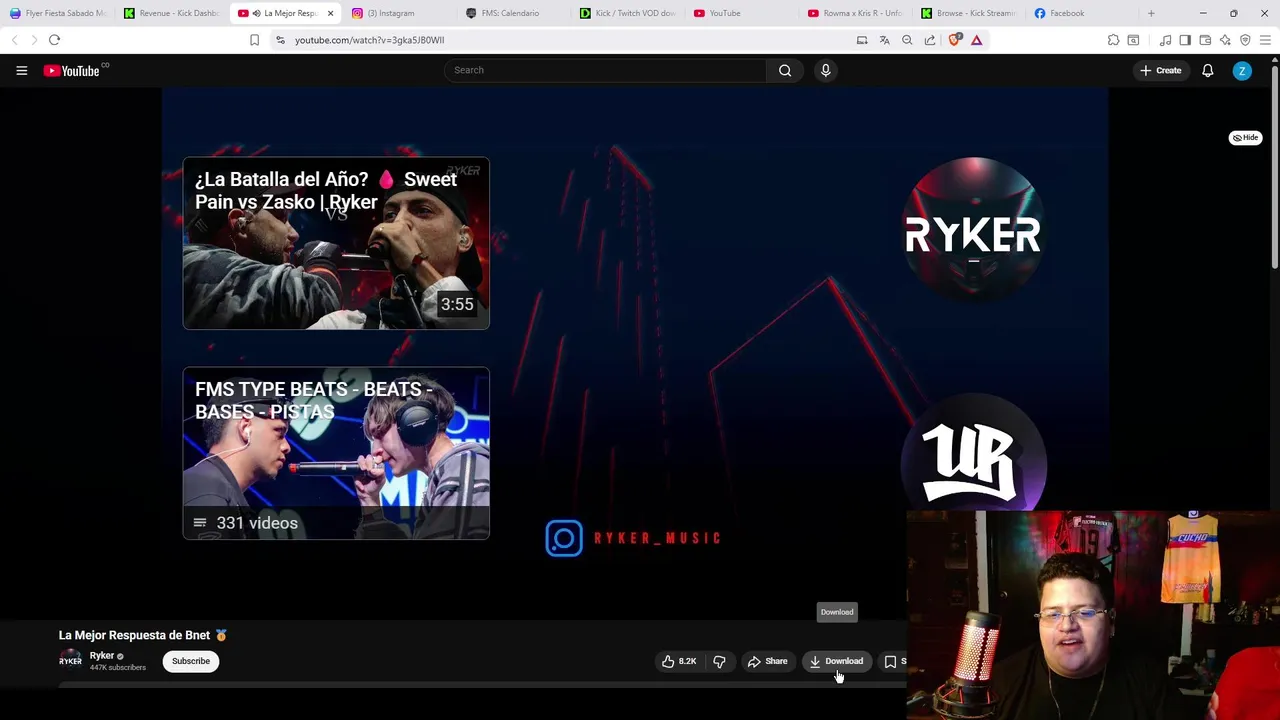The height and width of the screenshot is (720, 1280).
Task: Open the YouTube guide hamburger menu
Action: (21, 70)
